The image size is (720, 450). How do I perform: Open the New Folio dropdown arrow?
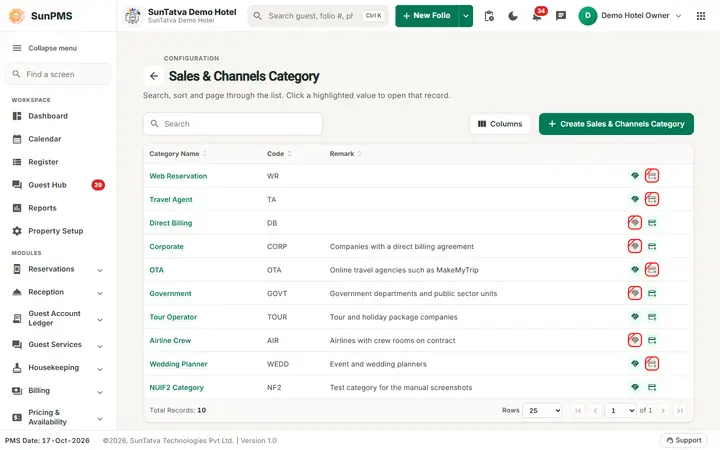point(466,16)
